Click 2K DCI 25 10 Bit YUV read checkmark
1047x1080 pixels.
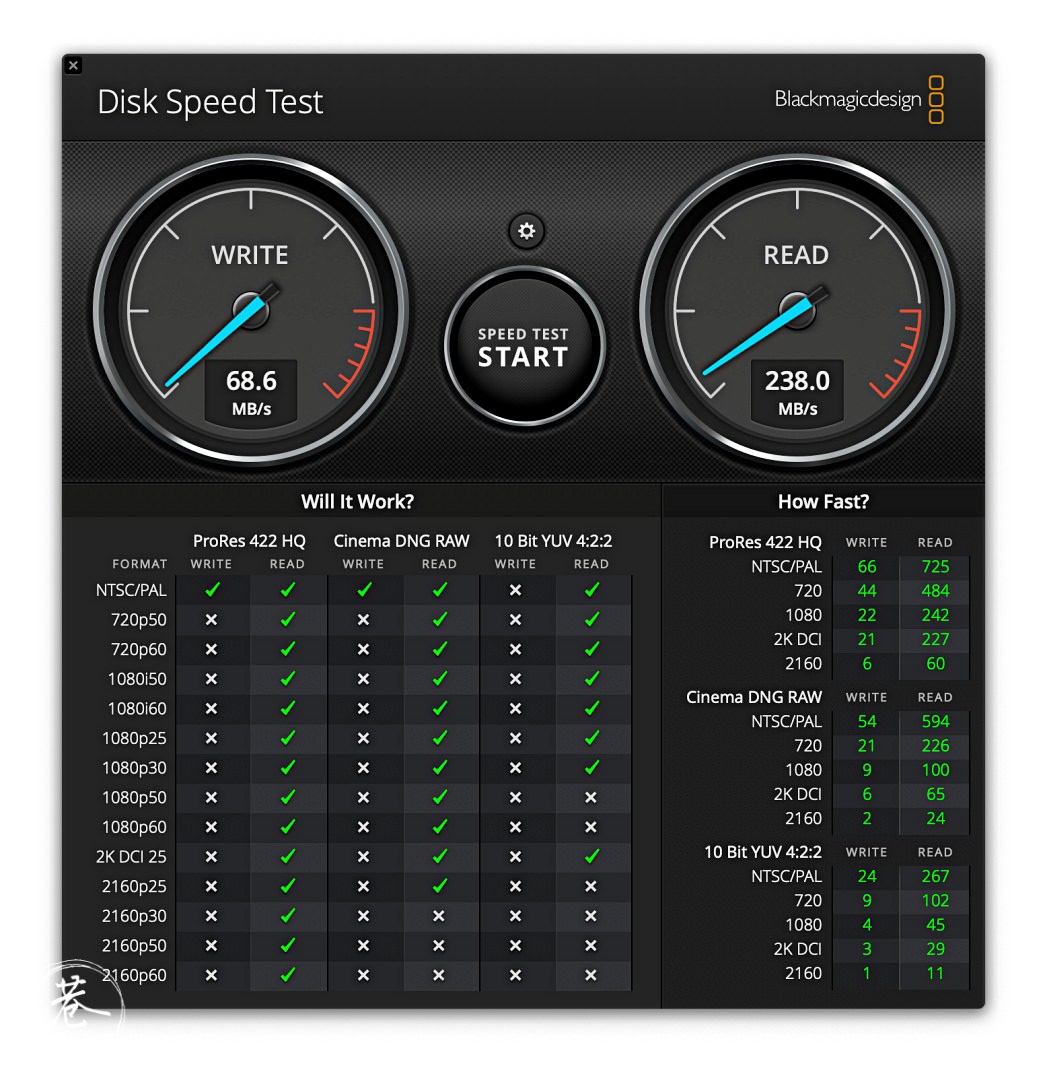point(591,857)
